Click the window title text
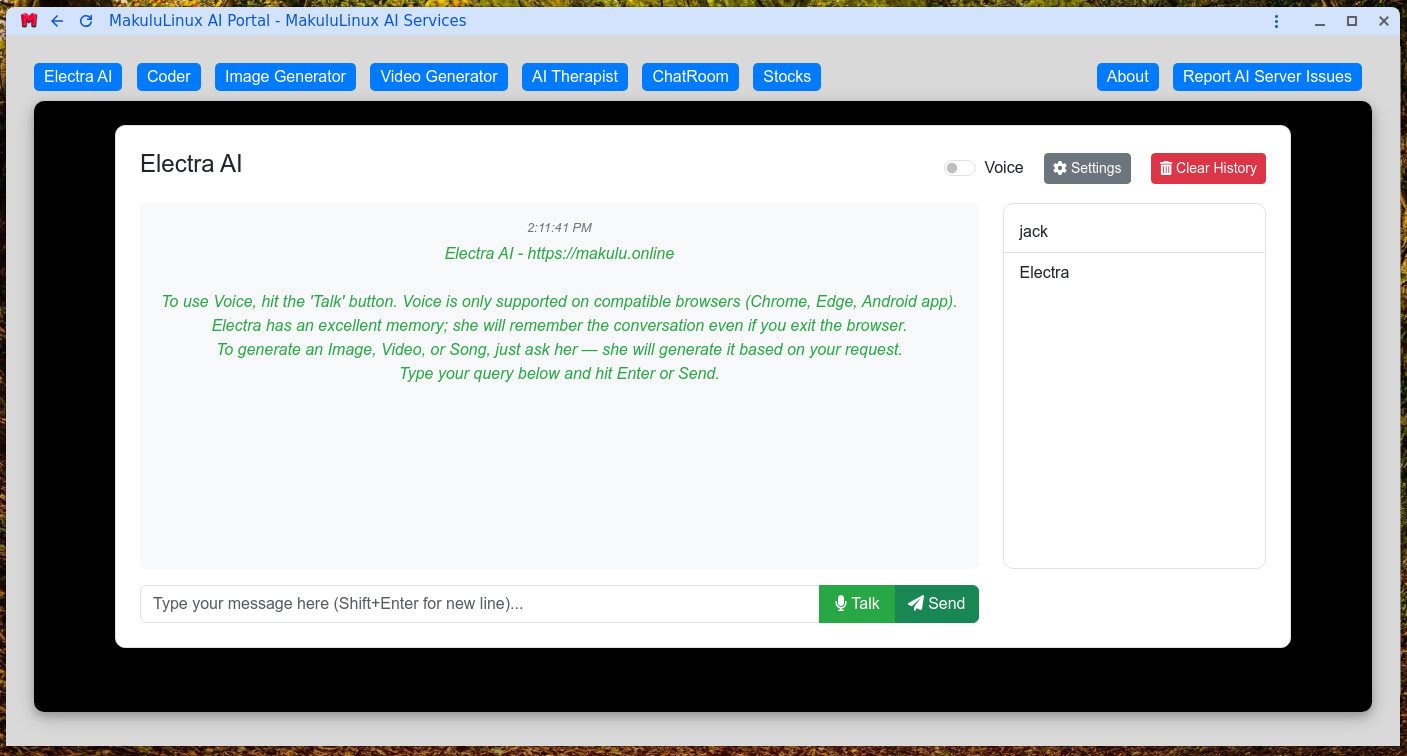1407x756 pixels. click(288, 21)
